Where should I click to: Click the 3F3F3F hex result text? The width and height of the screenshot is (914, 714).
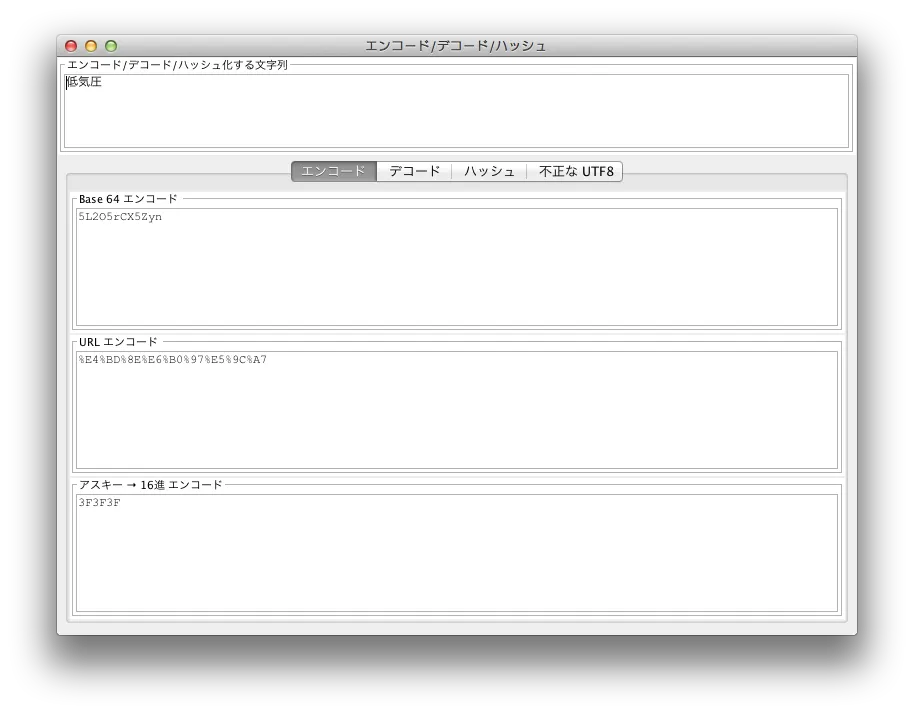point(100,503)
